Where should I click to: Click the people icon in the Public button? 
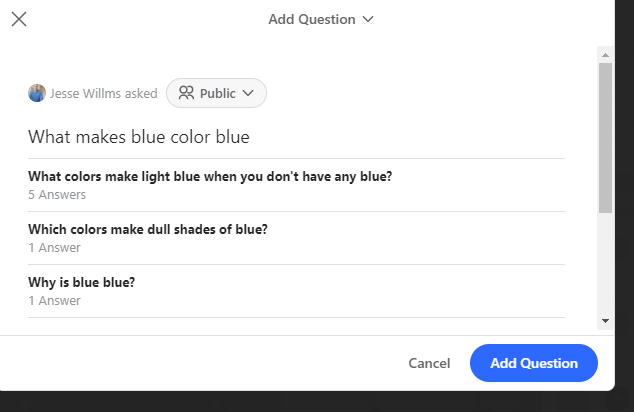point(186,93)
